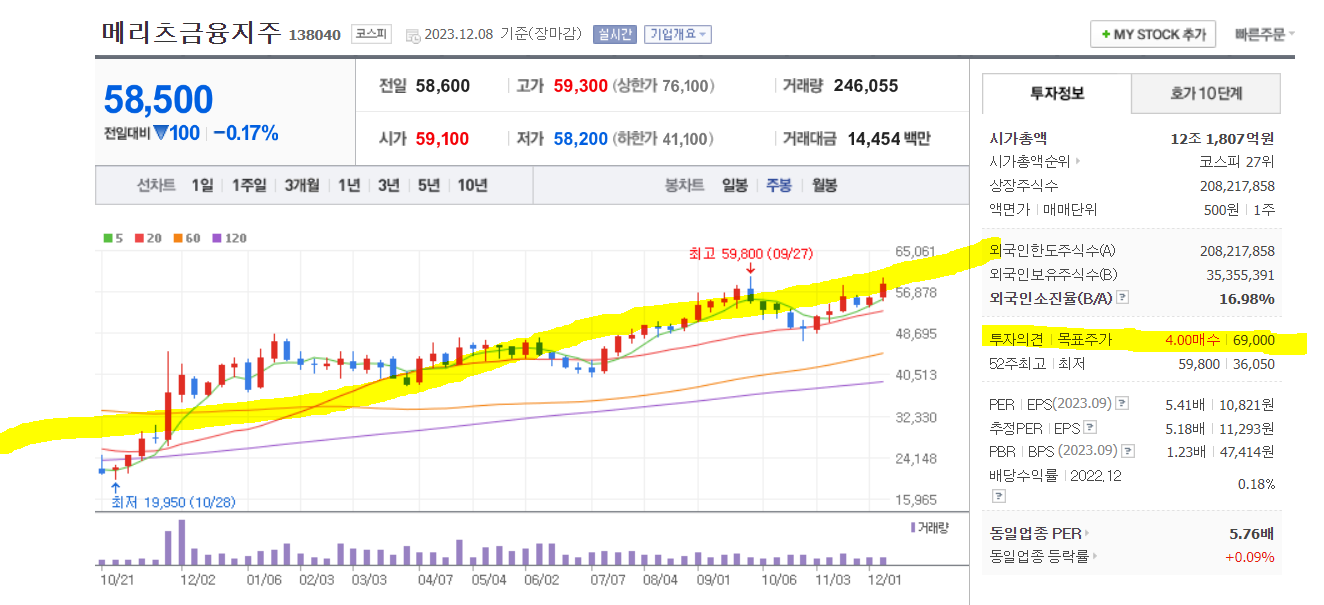This screenshot has height=605, width=1324.
Task: Expand the arrow beside 동일업종 PER
Action: tap(1087, 534)
